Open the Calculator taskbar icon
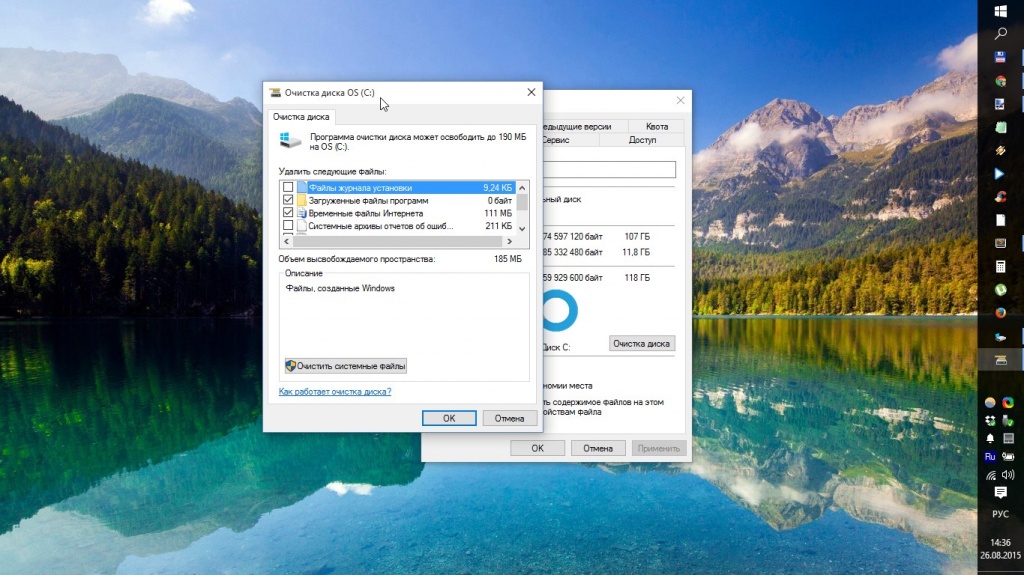This screenshot has height=575, width=1024. tap(1000, 267)
